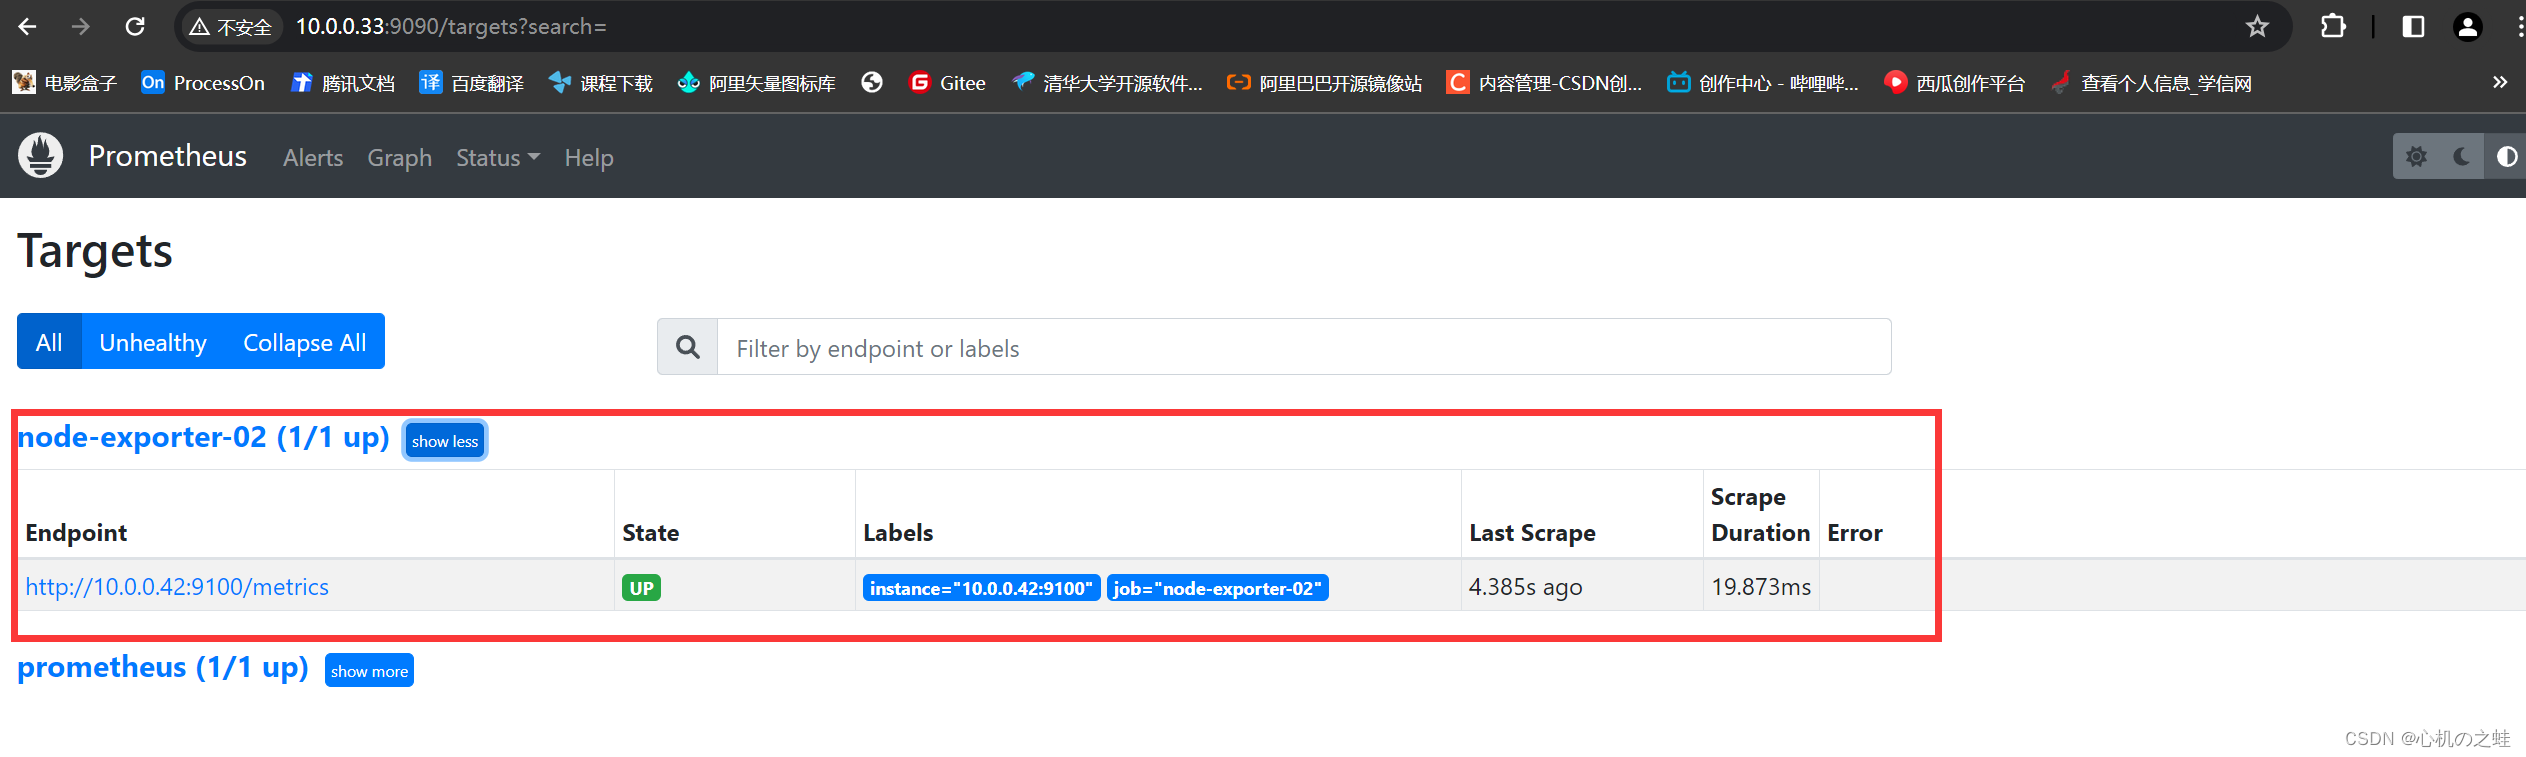Click the Prometheus flame logo
The width and height of the screenshot is (2526, 757).
pos(41,156)
